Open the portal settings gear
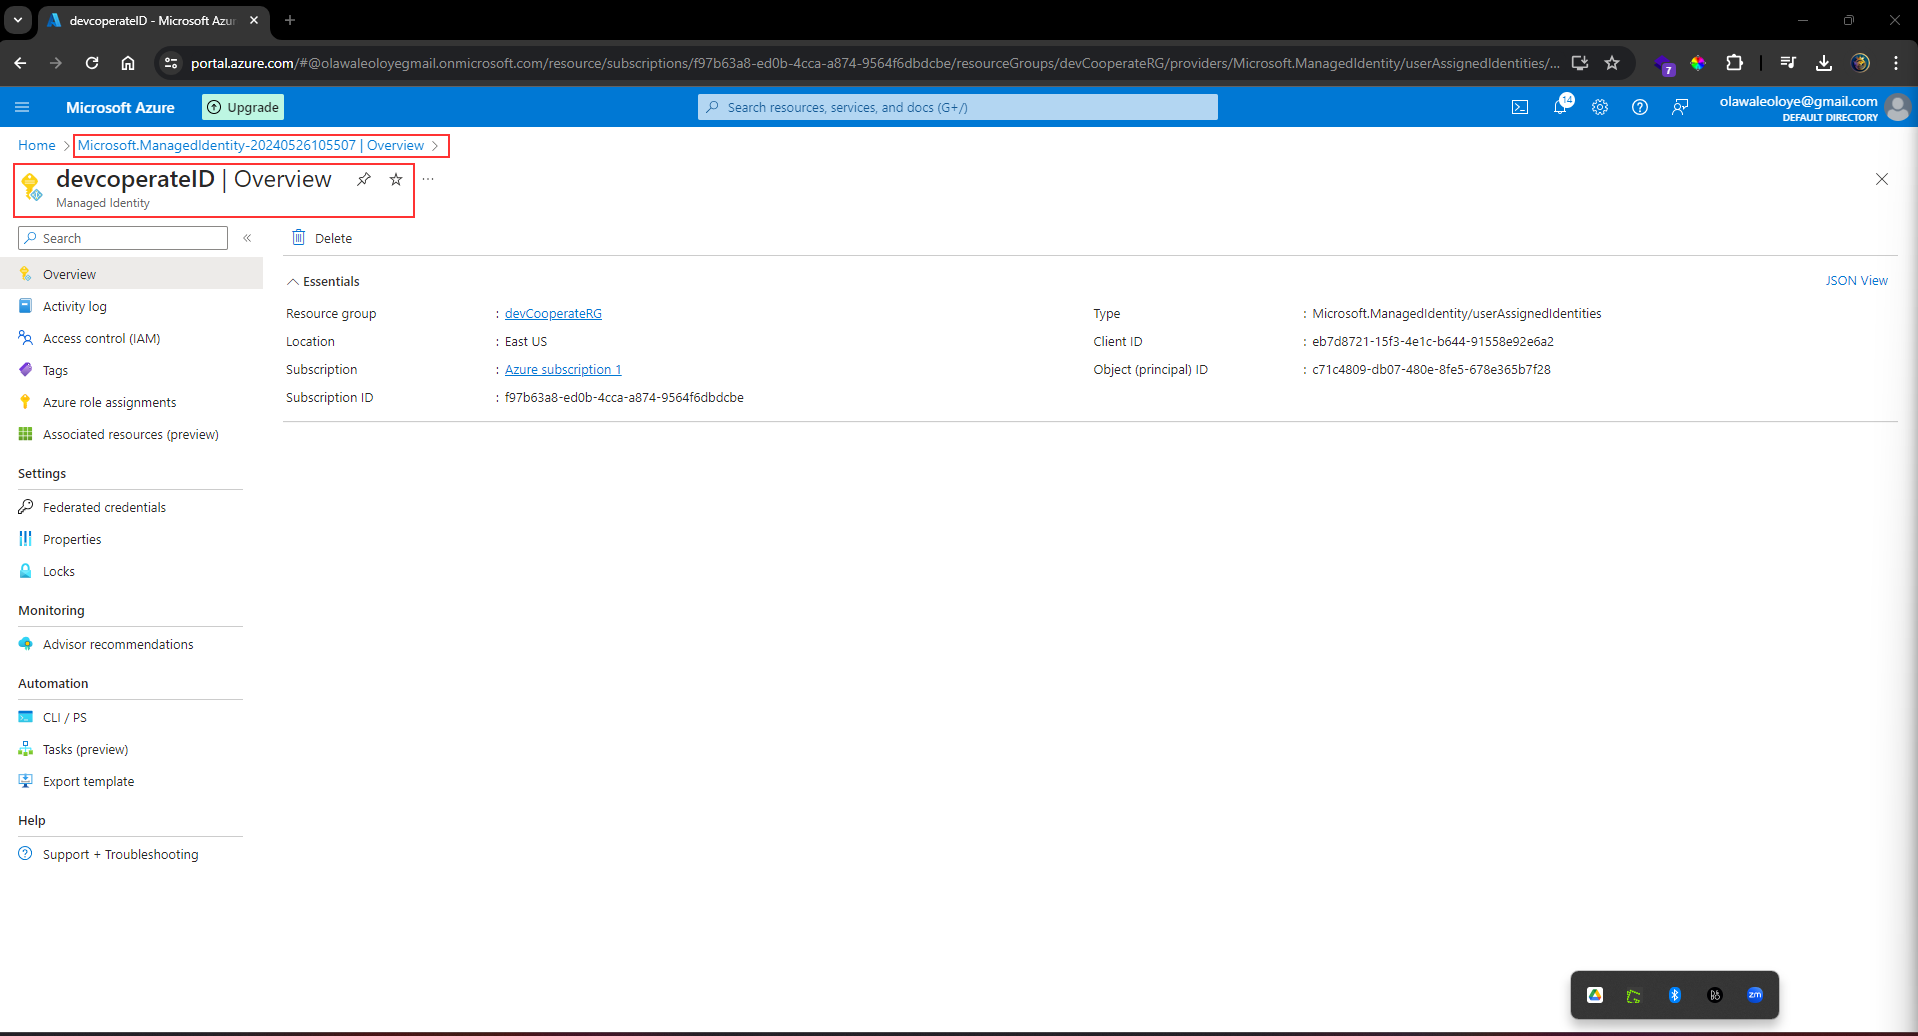Viewport: 1918px width, 1036px height. click(x=1600, y=107)
